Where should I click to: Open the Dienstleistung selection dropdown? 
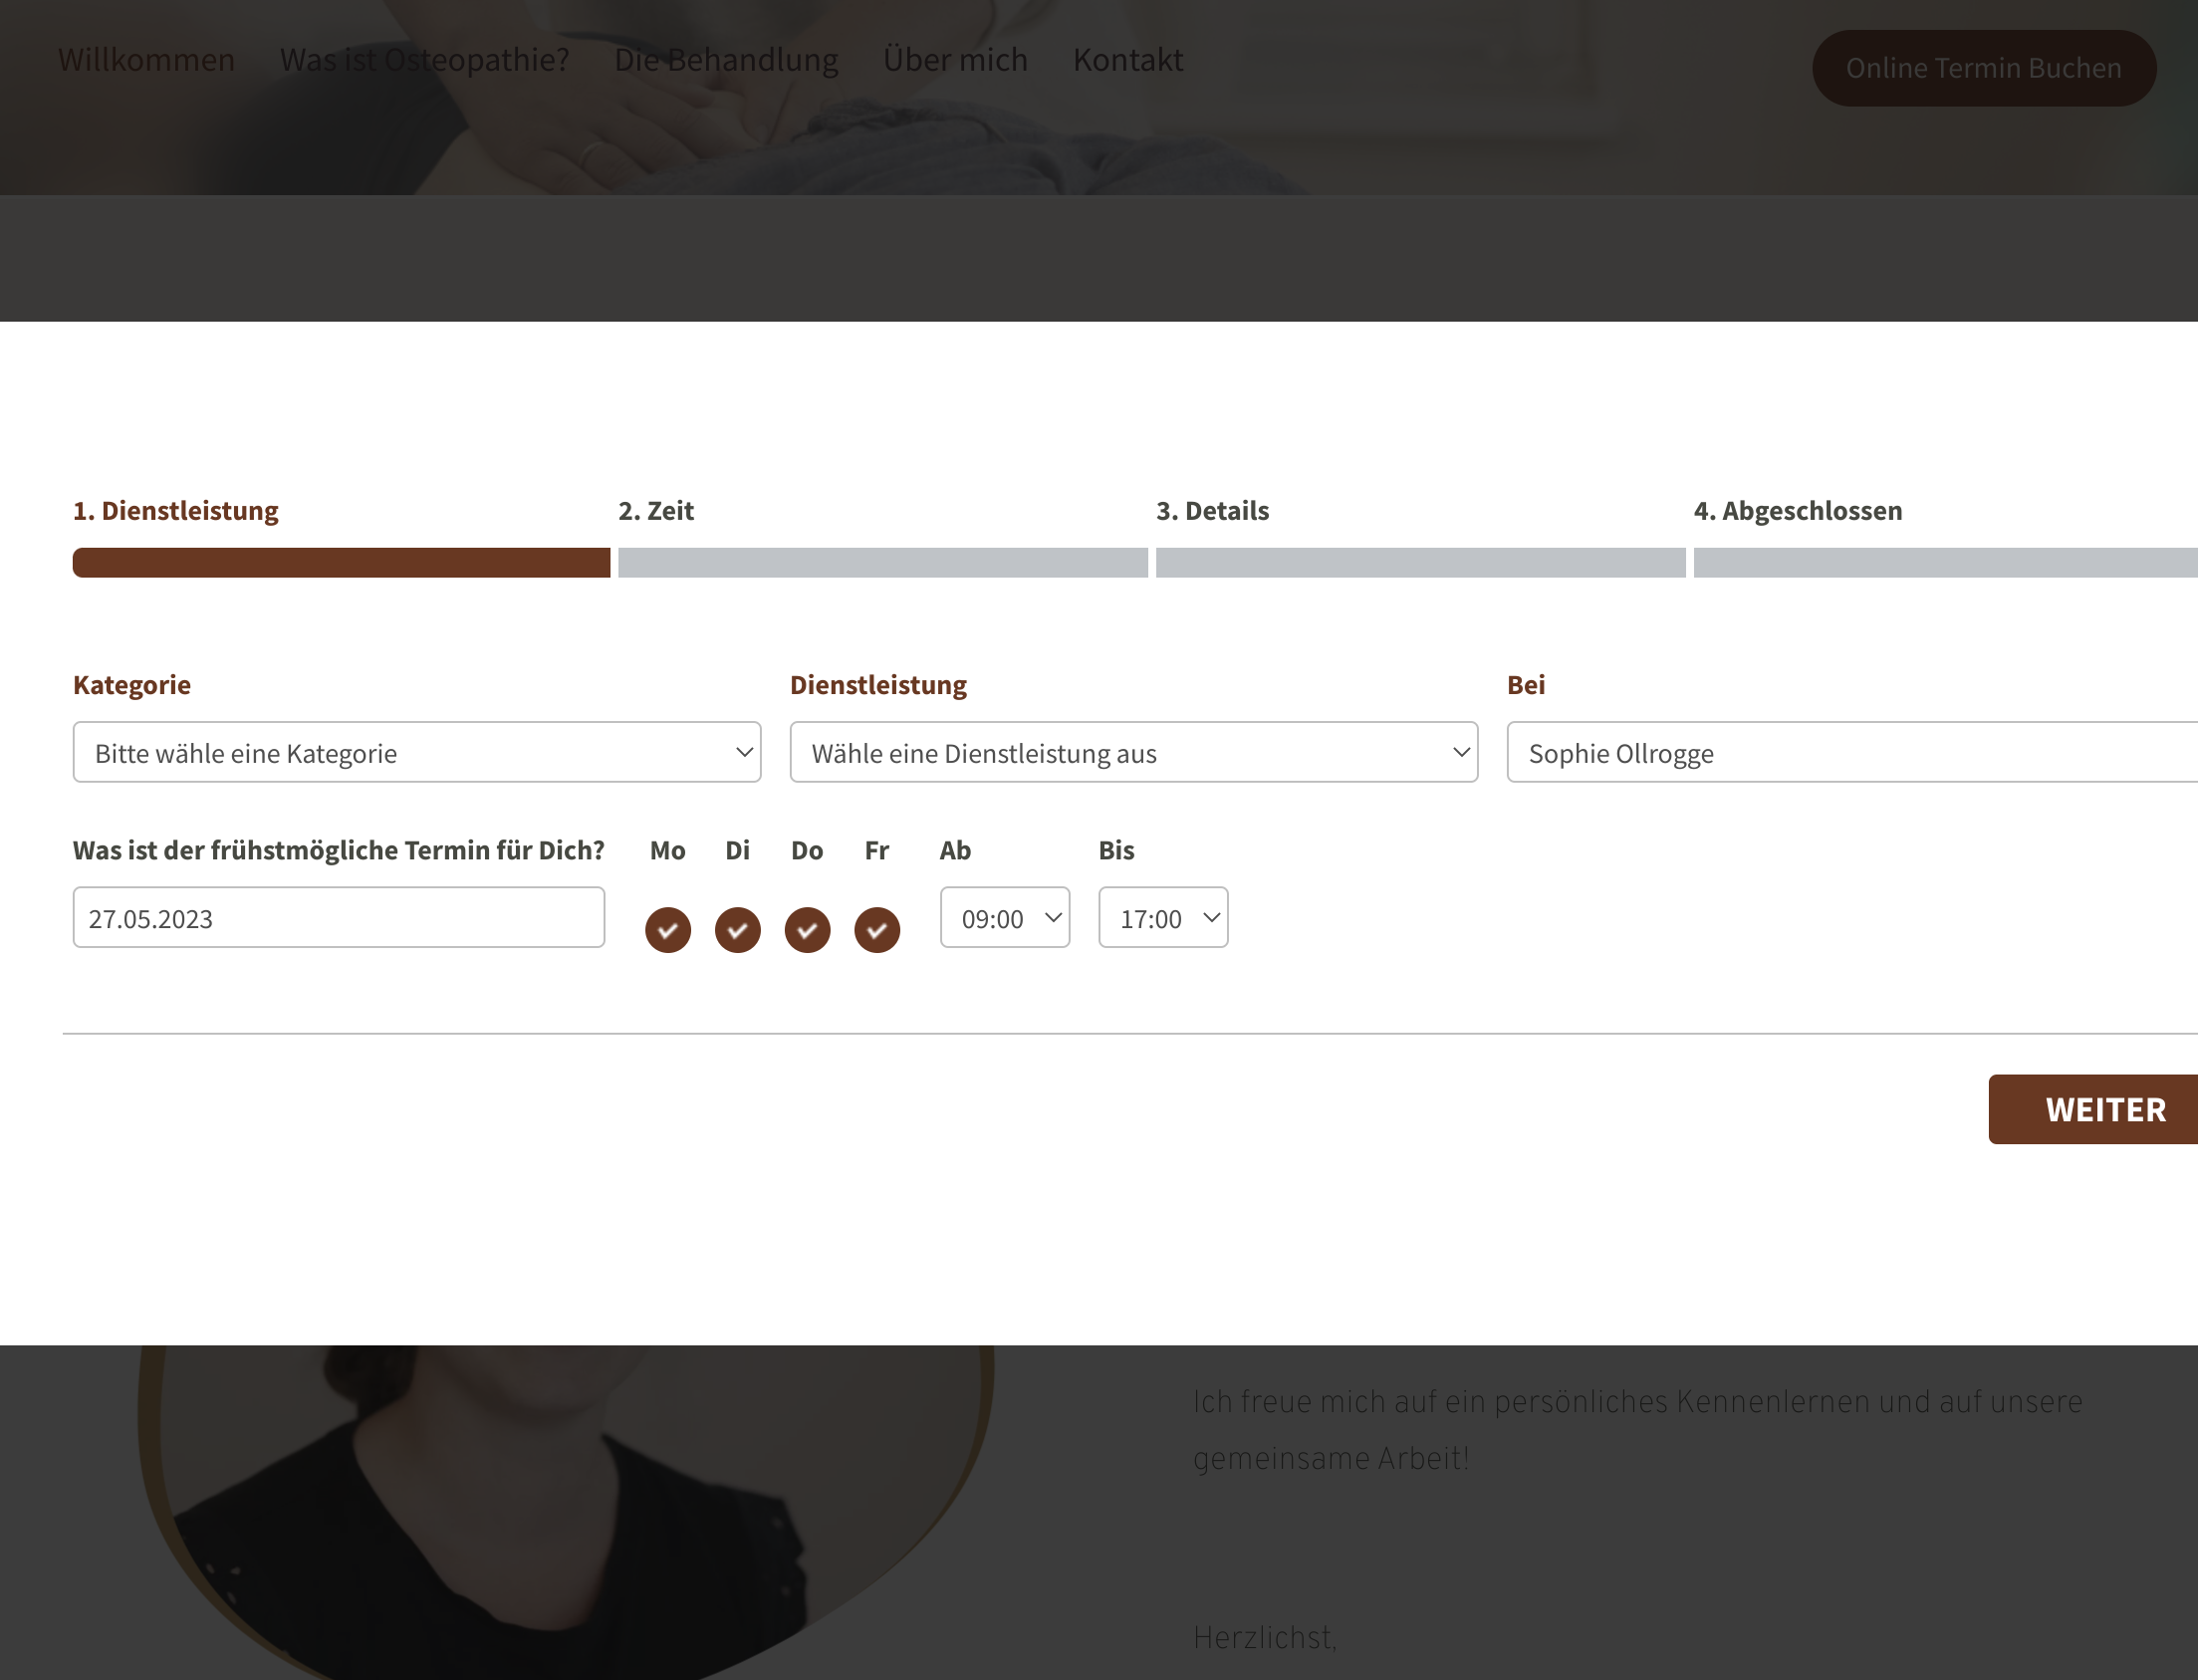click(x=1134, y=752)
